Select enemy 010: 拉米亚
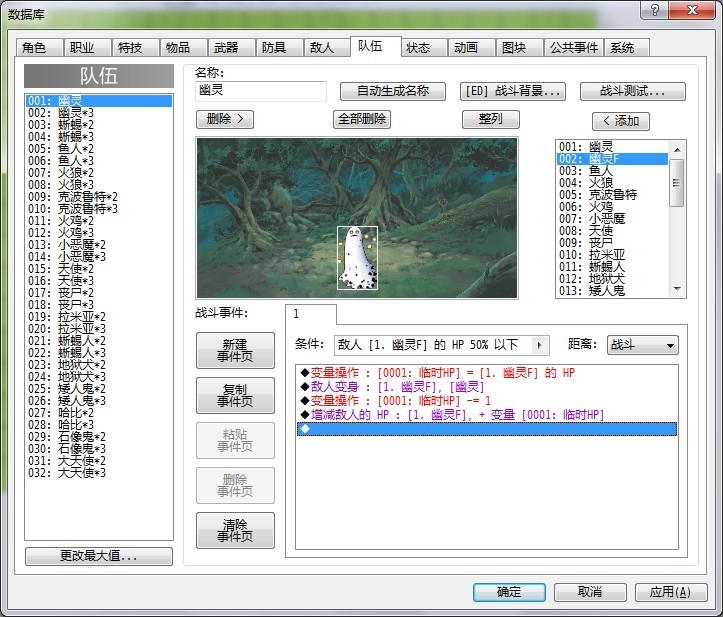This screenshot has width=723, height=617. [612, 255]
